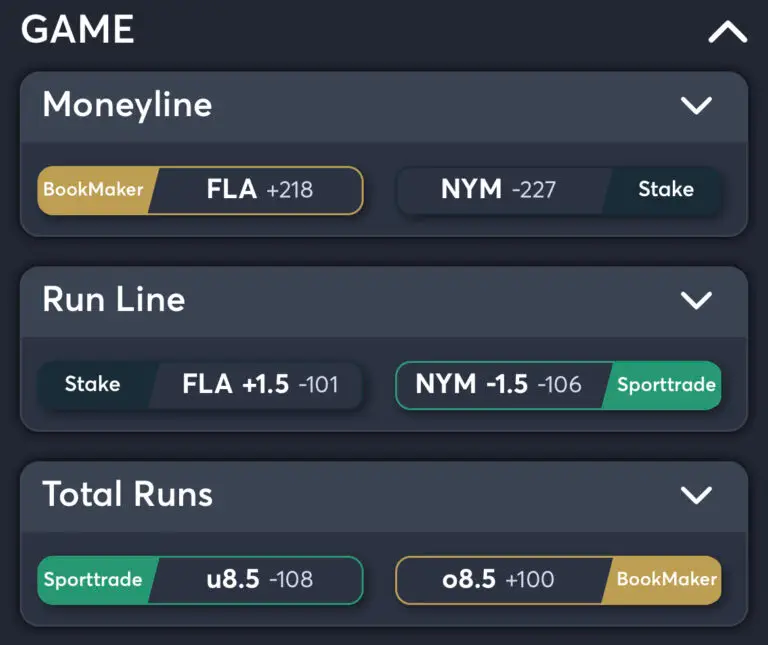Pick NYM -1.5 run line odds
The width and height of the screenshot is (768, 645).
[498, 385]
